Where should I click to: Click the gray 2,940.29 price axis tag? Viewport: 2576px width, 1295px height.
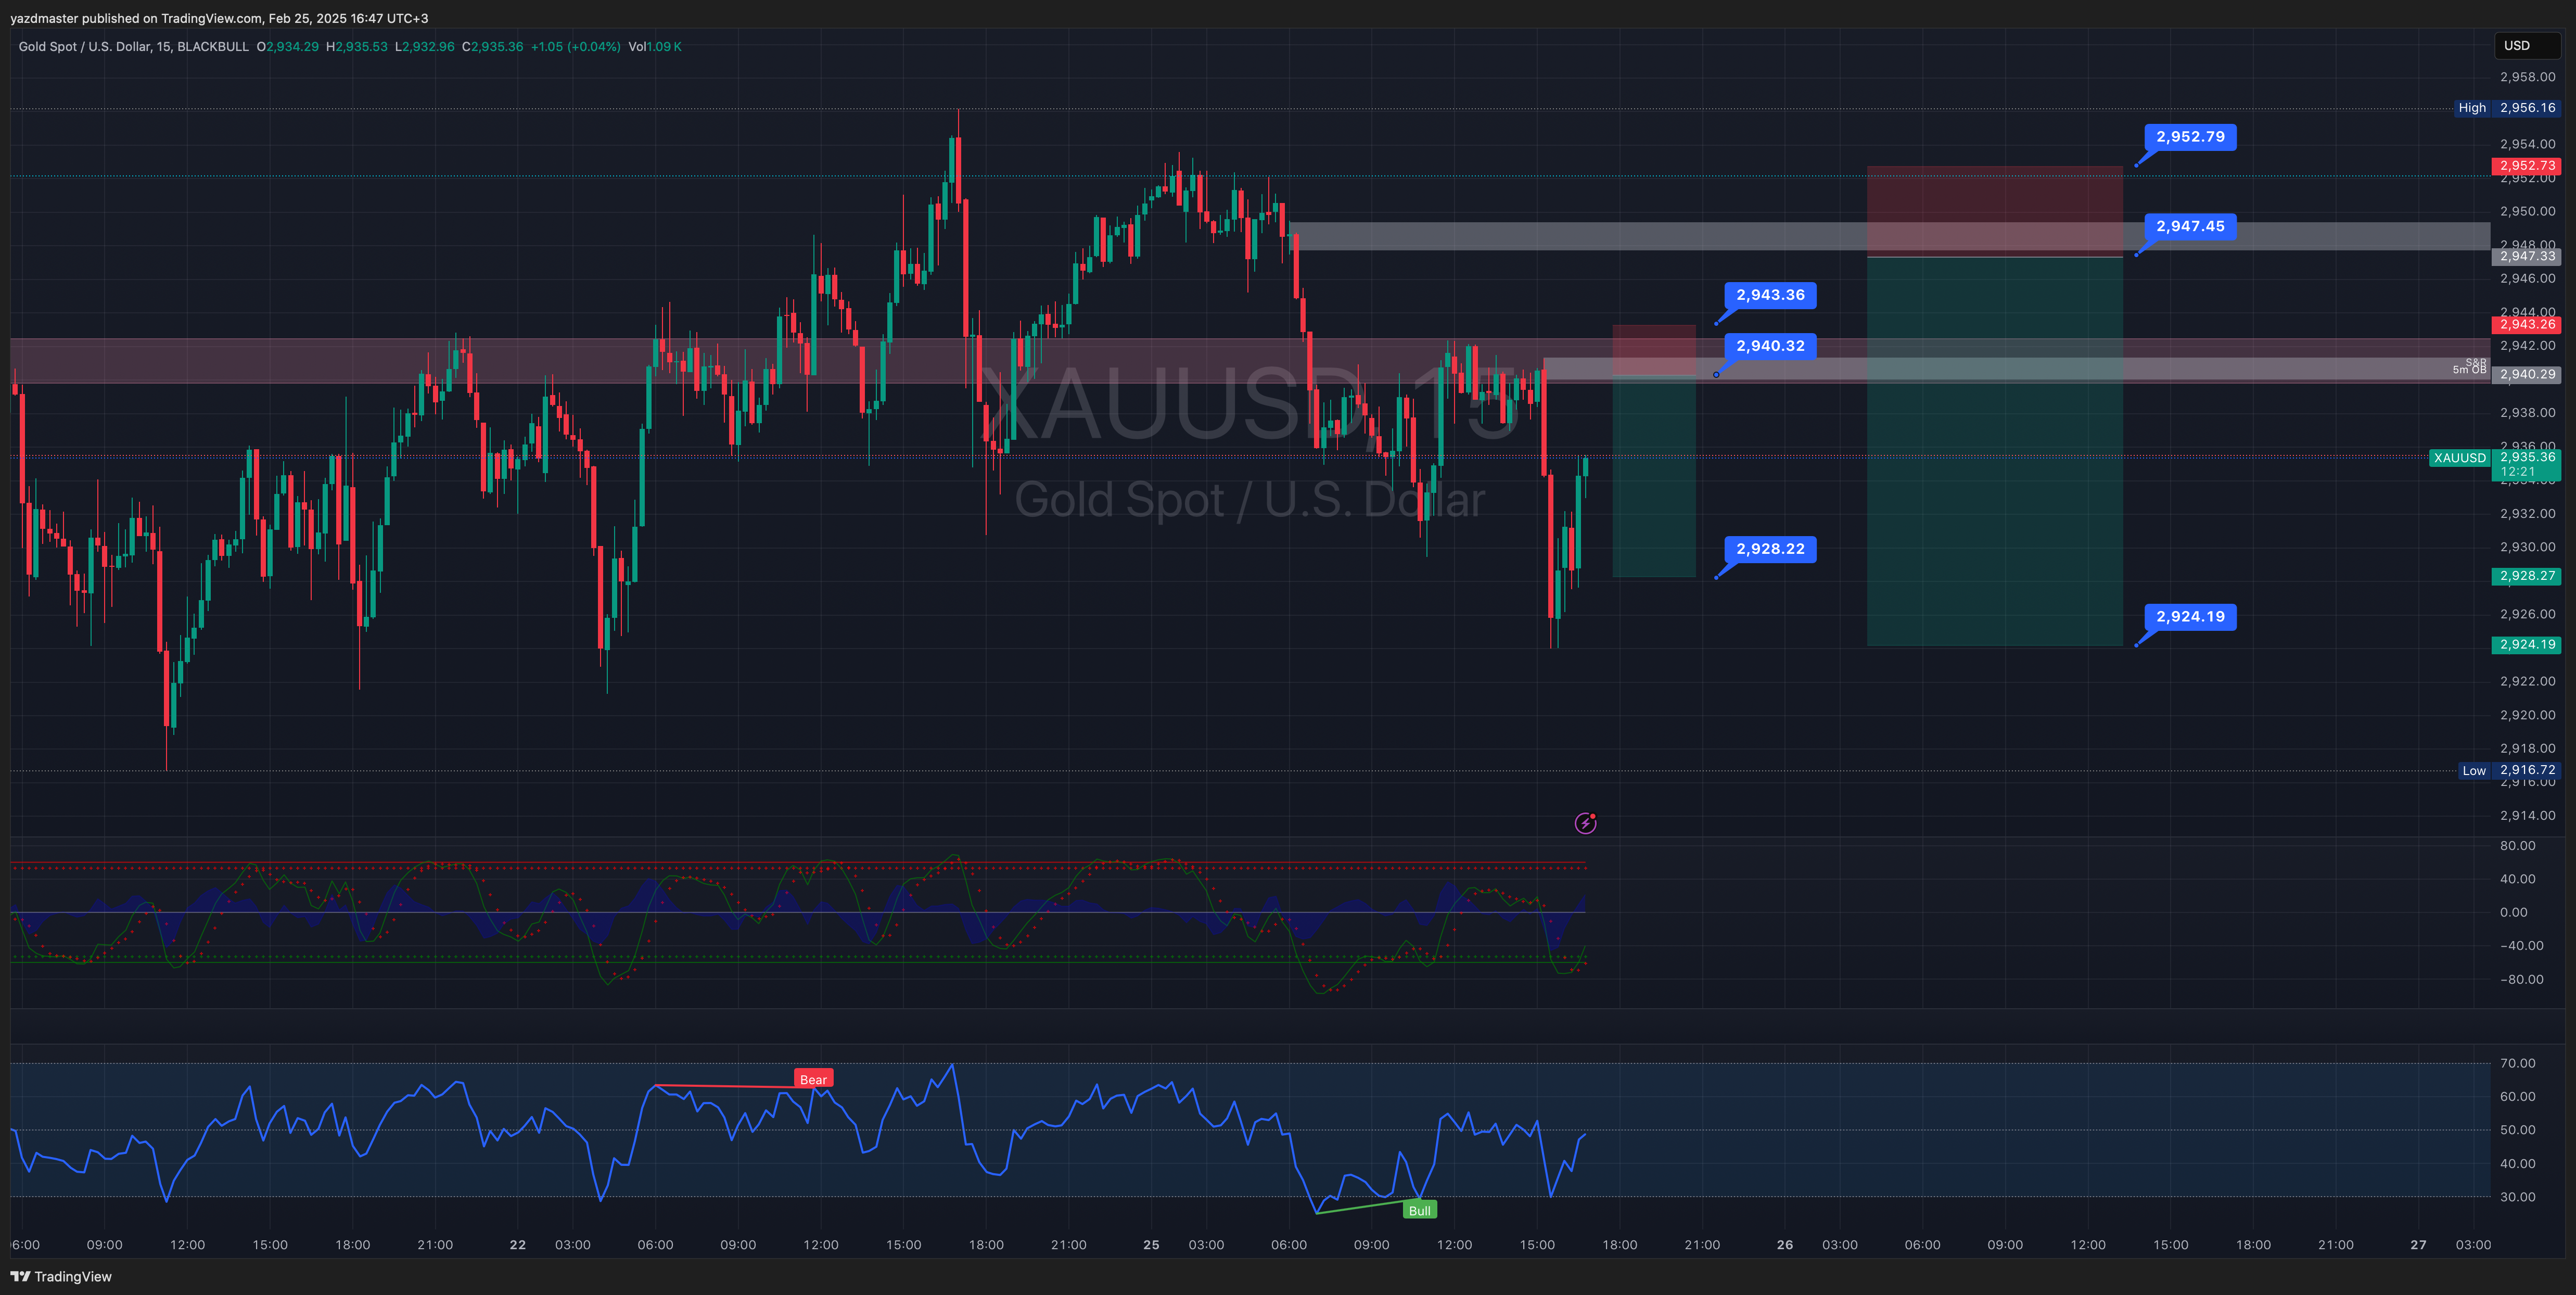[2526, 374]
